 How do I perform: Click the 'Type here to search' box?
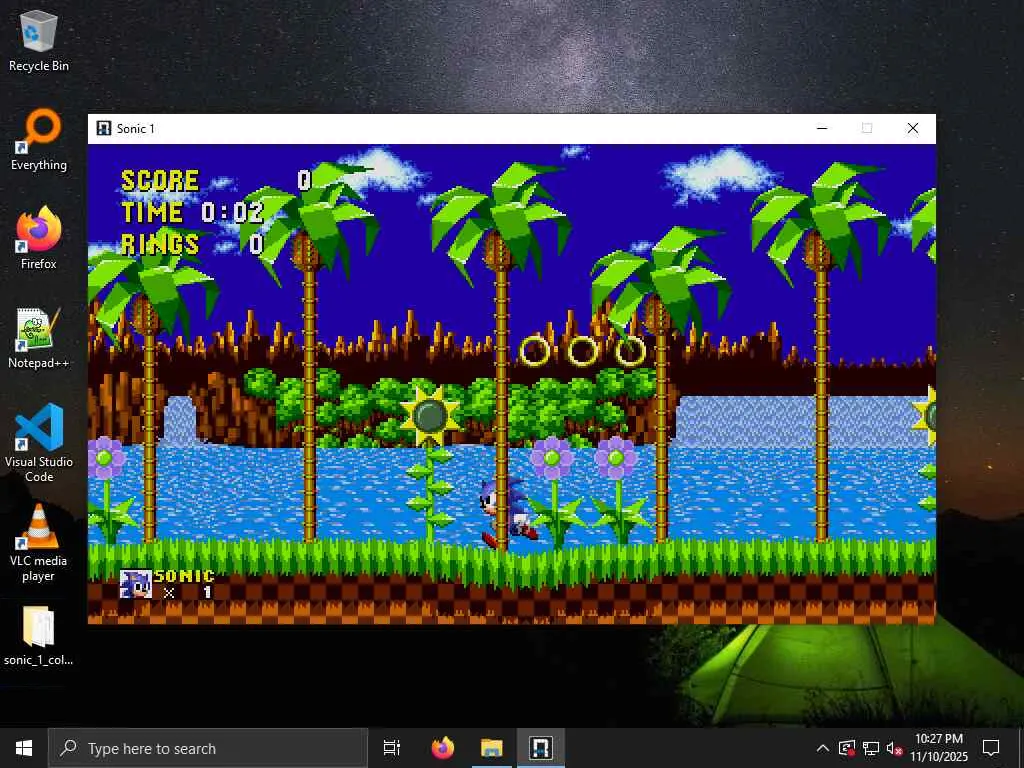(x=208, y=748)
